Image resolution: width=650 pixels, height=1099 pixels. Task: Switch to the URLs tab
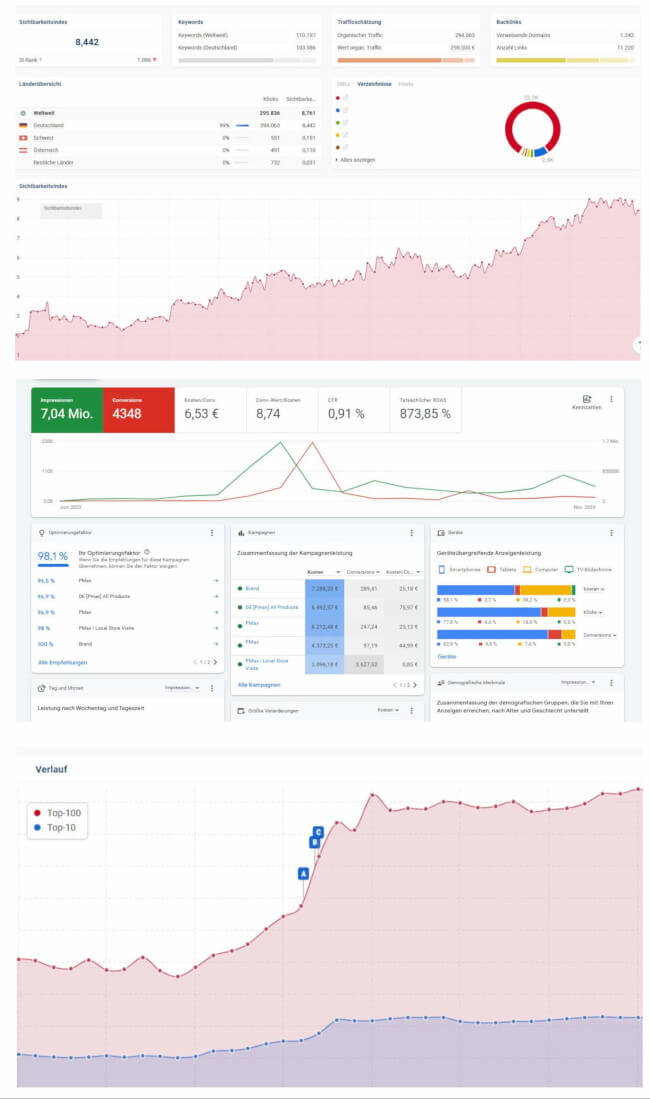[x=343, y=84]
